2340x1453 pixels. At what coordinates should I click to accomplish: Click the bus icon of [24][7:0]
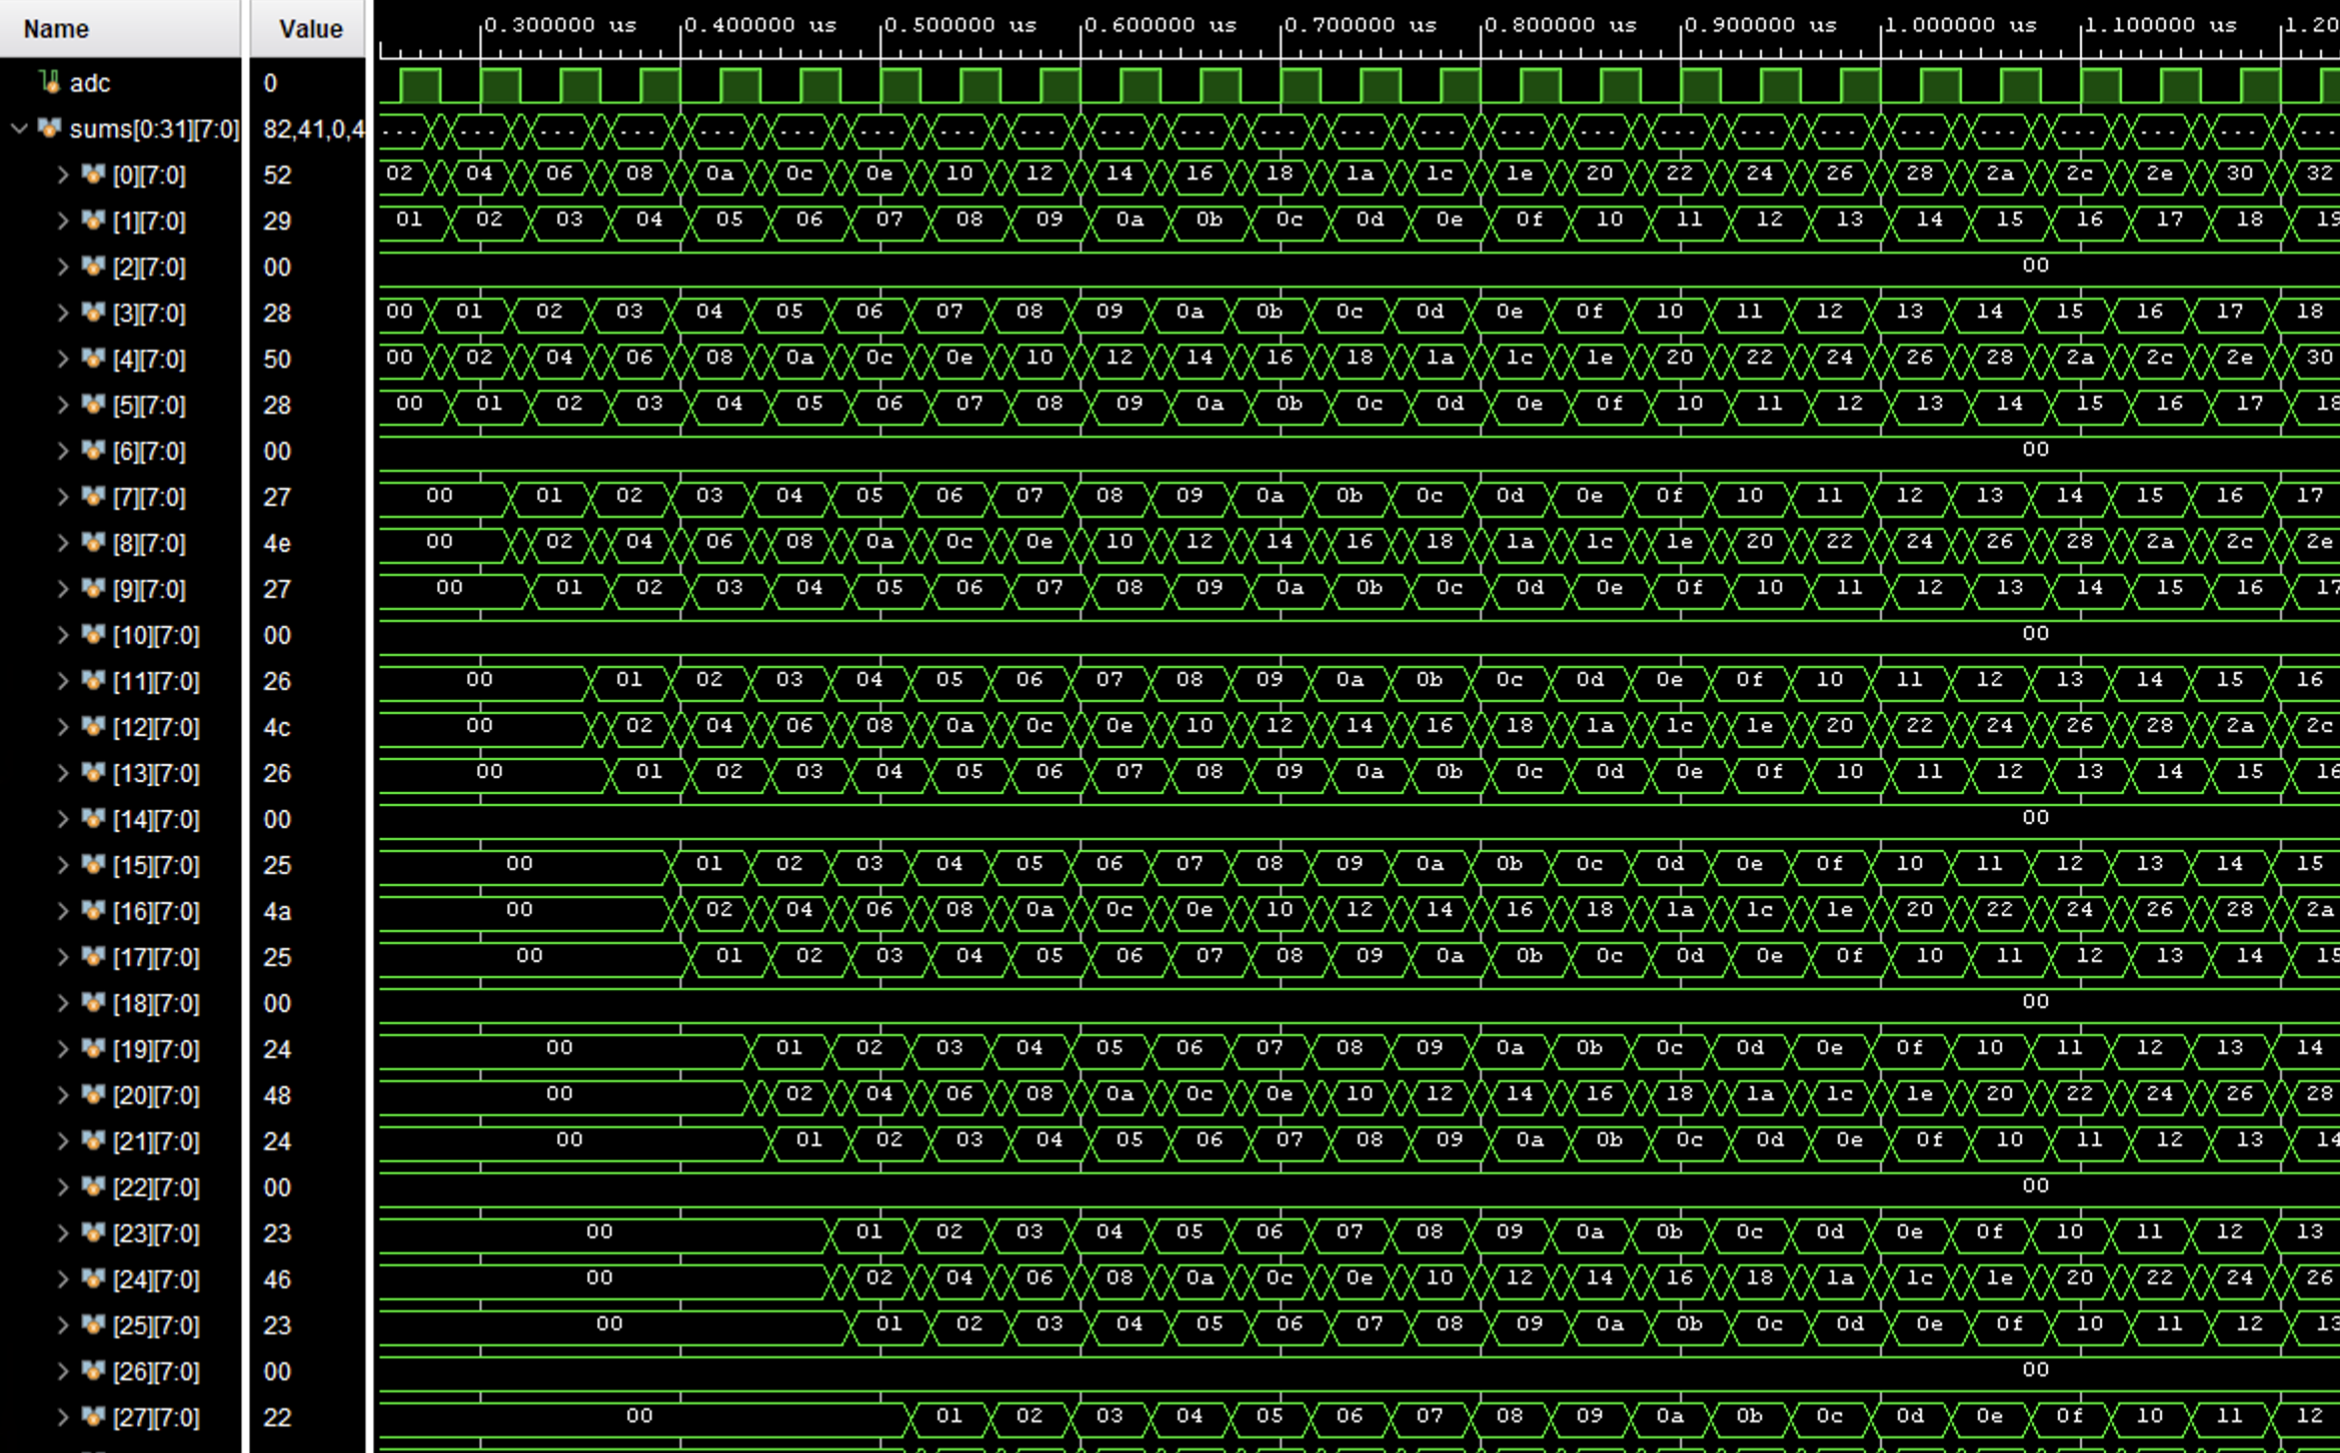(x=93, y=1279)
